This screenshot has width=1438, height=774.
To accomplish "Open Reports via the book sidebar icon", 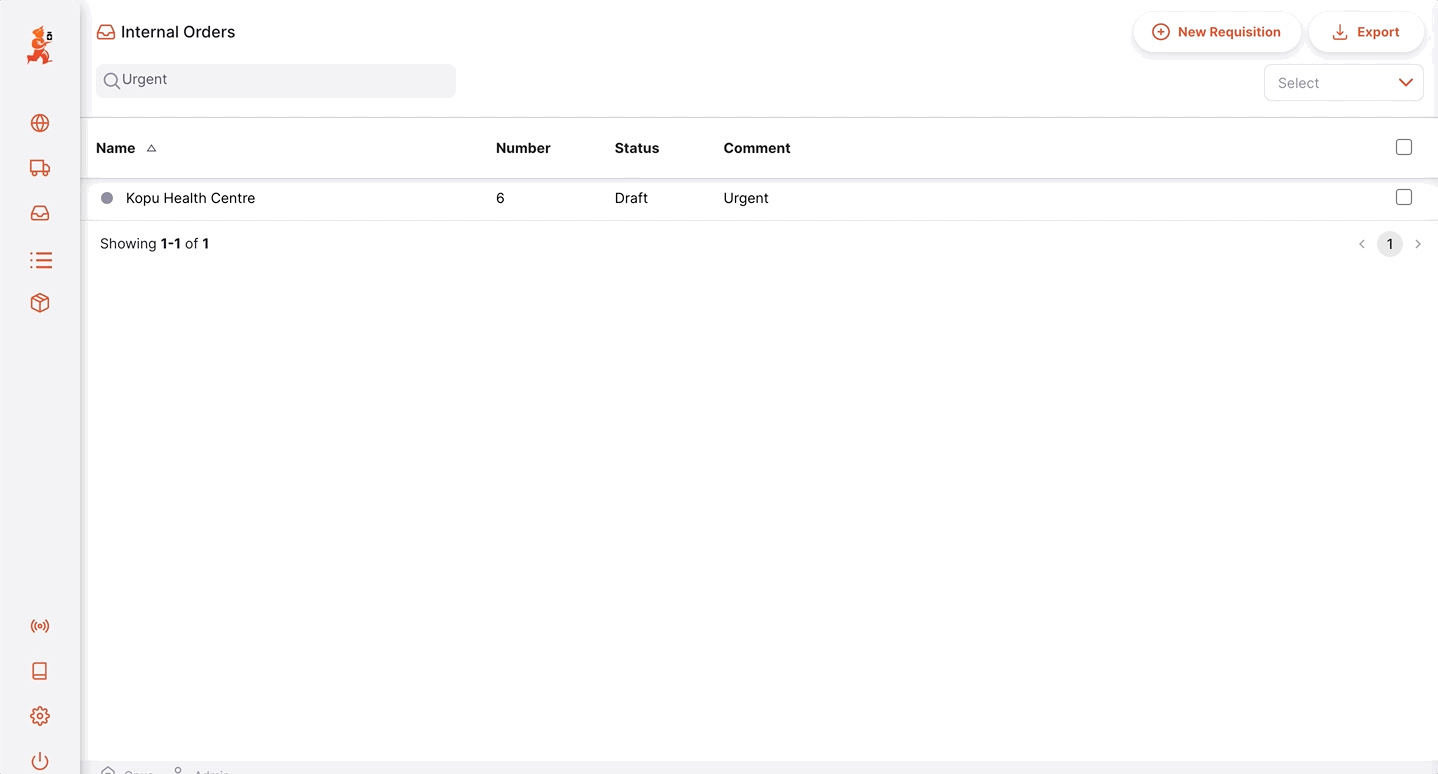I will (39, 670).
